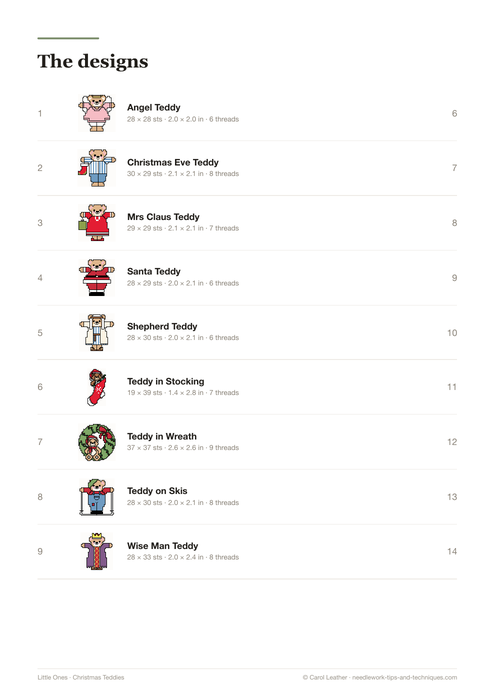Click page number 14 for Wise Man Teddy
This screenshot has height=700, width=495.
[x=452, y=551]
